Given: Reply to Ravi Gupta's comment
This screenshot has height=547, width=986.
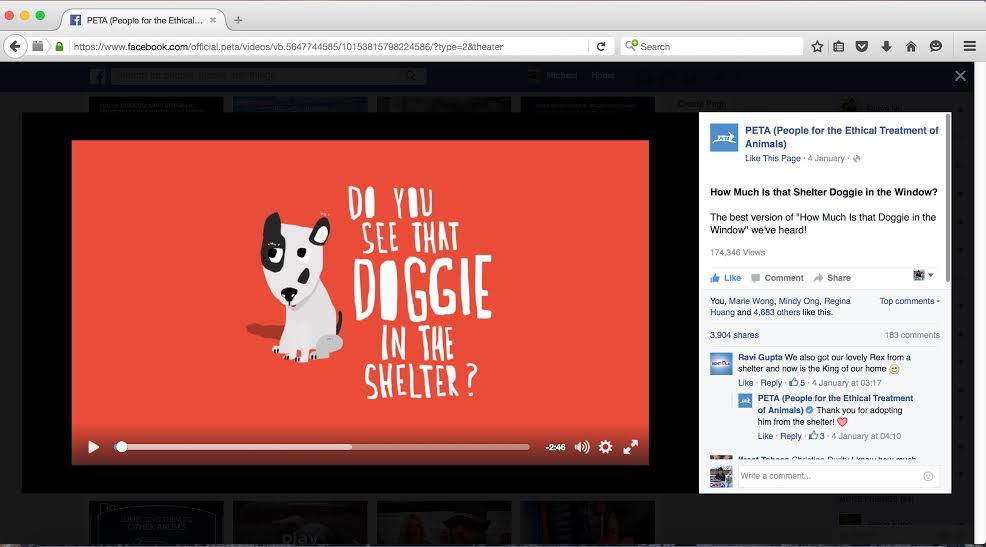Looking at the screenshot, I should 771,383.
